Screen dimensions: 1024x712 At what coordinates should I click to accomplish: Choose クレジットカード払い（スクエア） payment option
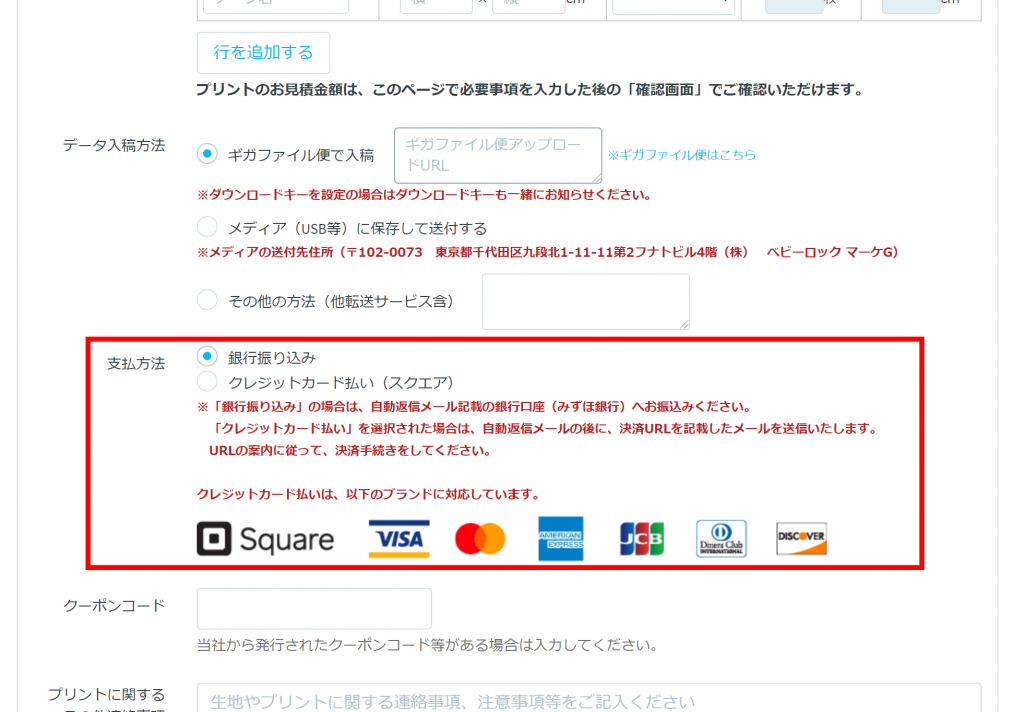pyautogui.click(x=207, y=382)
